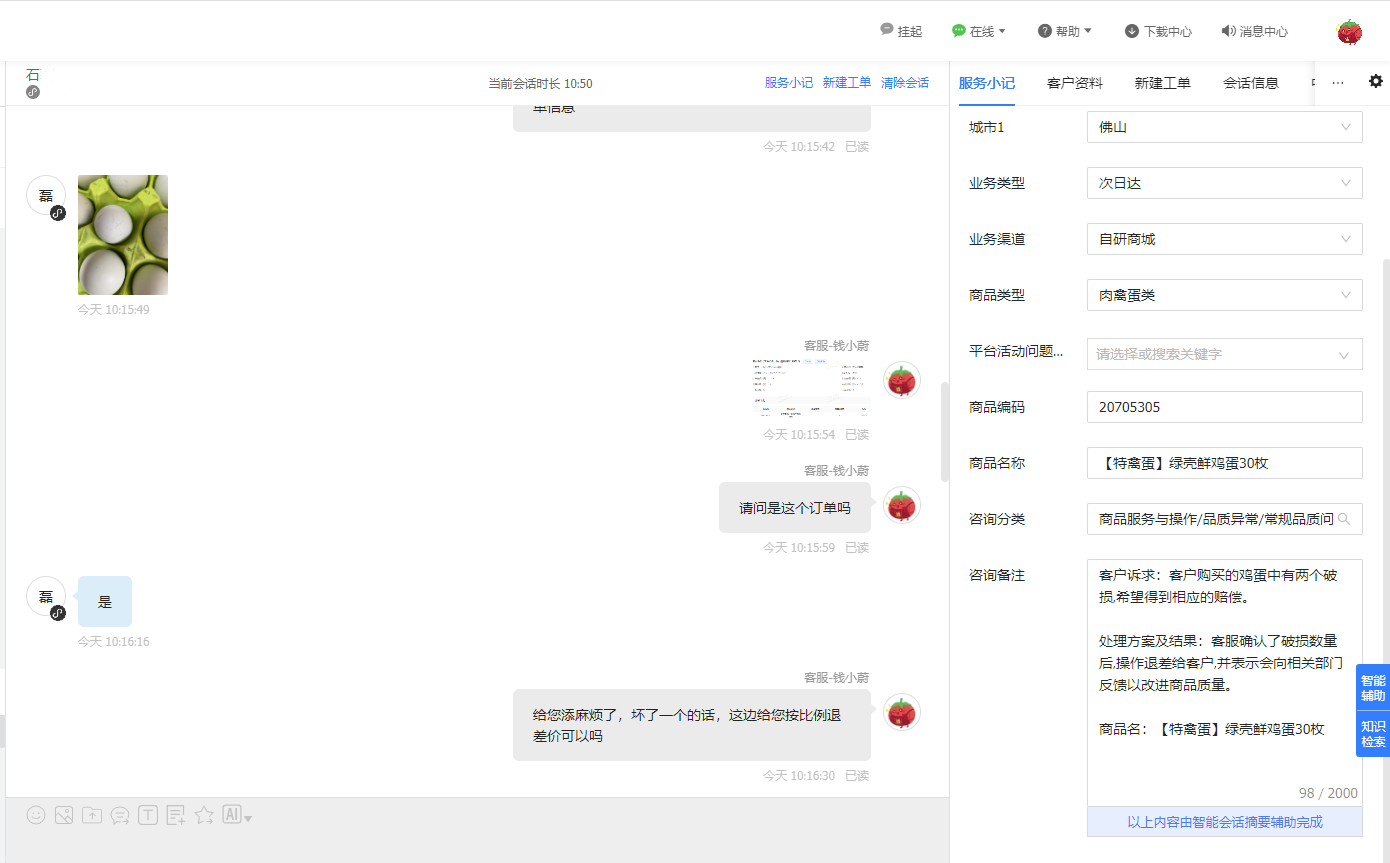Open the 商品类型 dropdown showing 肉禽蛋类
Viewport: 1390px width, 863px height.
tap(1223, 295)
